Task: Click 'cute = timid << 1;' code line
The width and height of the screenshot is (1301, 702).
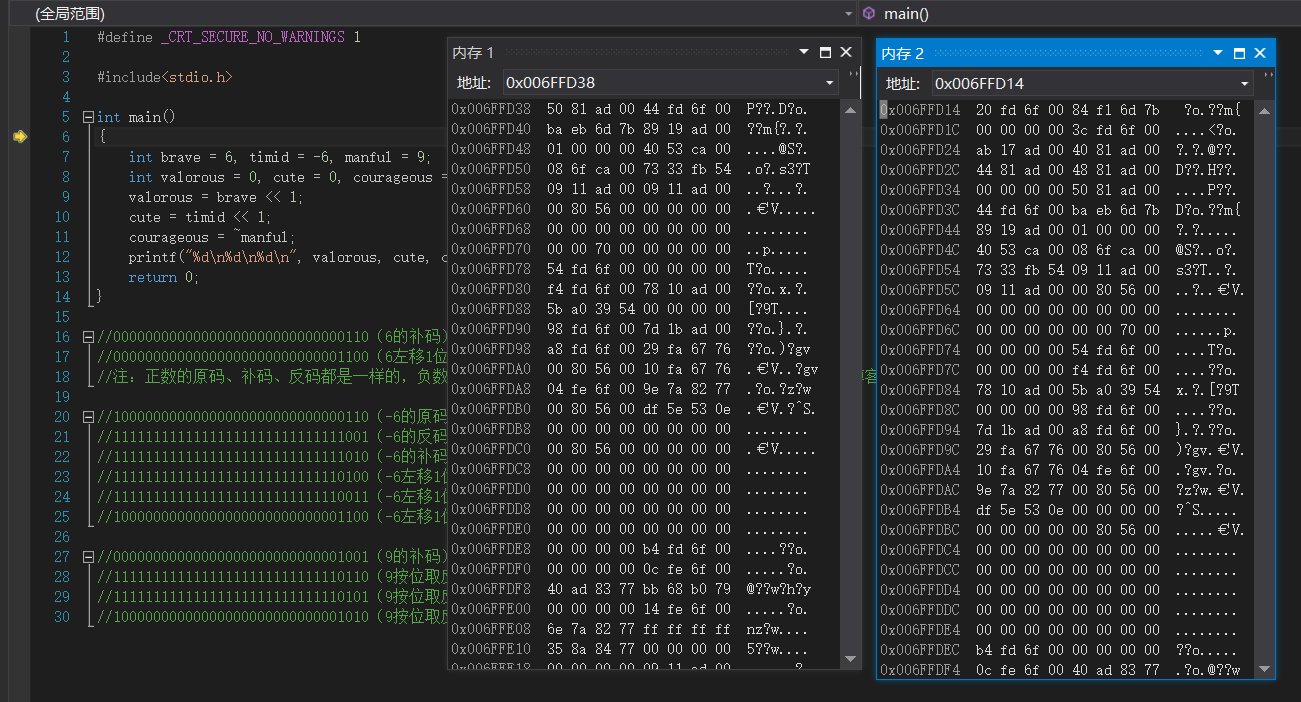Action: [x=200, y=217]
